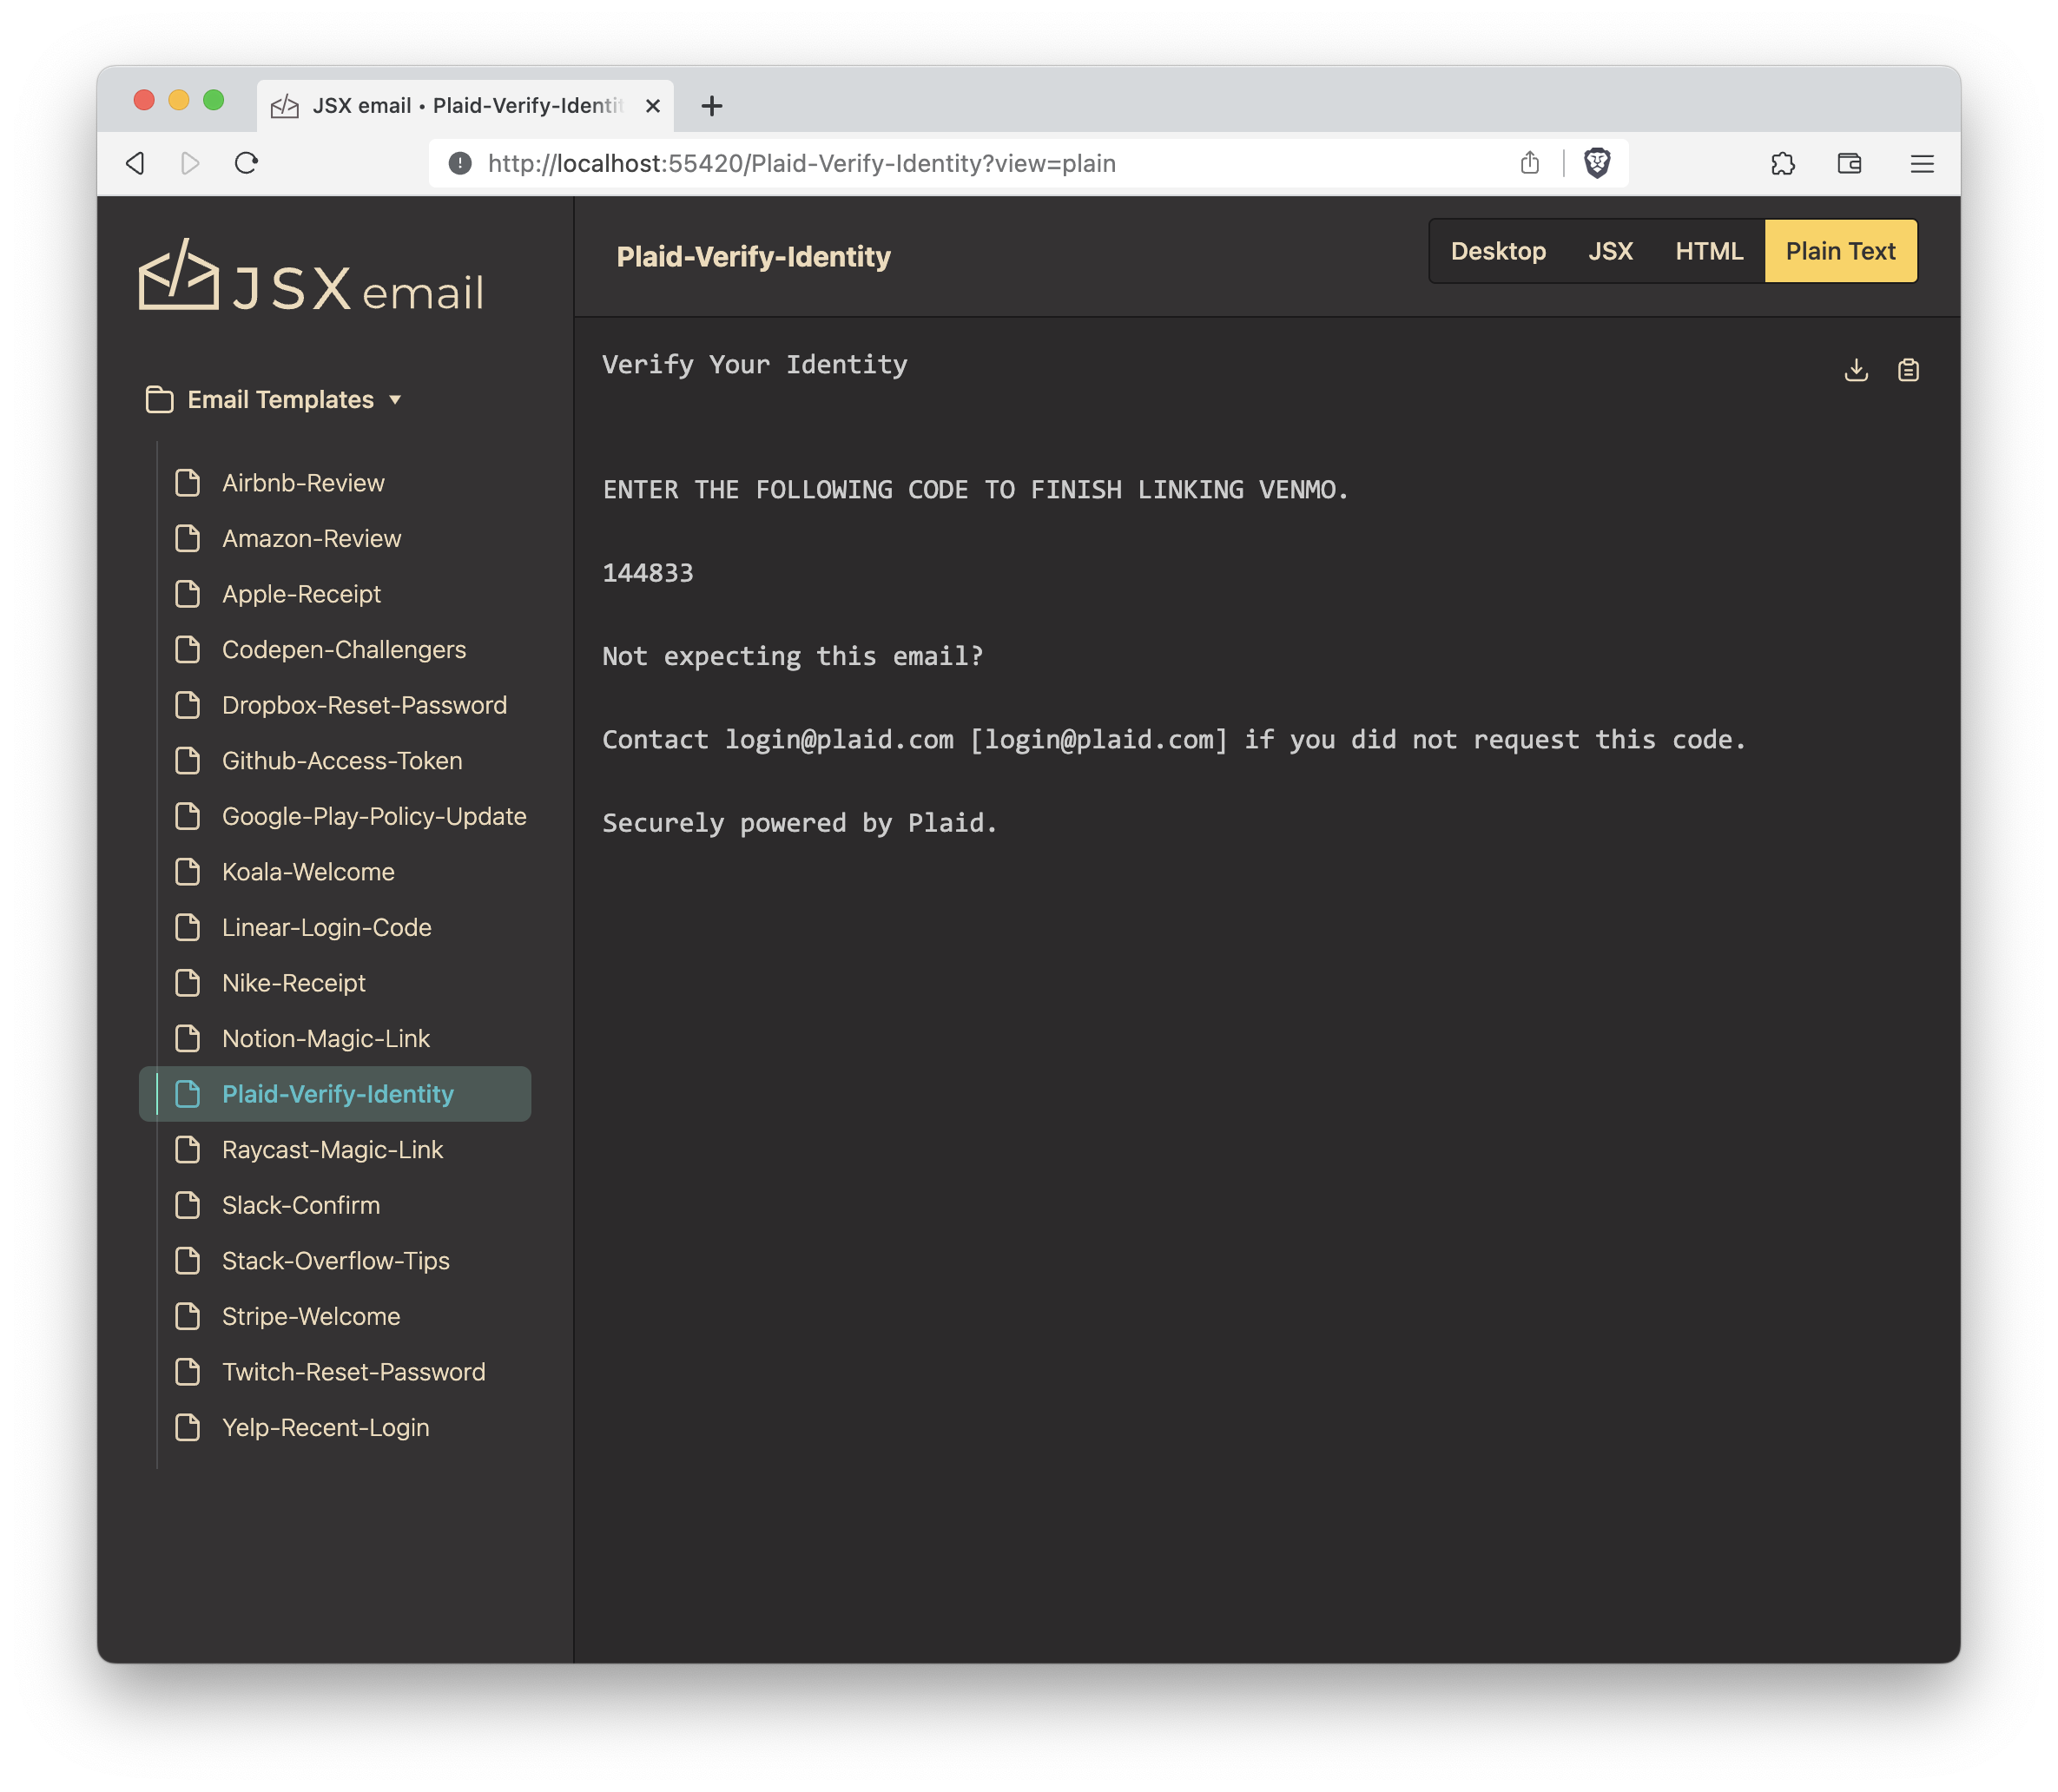This screenshot has width=2058, height=1792.
Task: Click the Plaid-Verify-Identity page heading
Action: 753,257
